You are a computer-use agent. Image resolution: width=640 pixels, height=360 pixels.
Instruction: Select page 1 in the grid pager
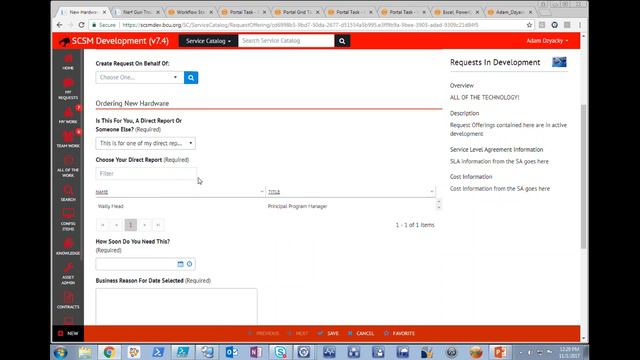[x=131, y=225]
